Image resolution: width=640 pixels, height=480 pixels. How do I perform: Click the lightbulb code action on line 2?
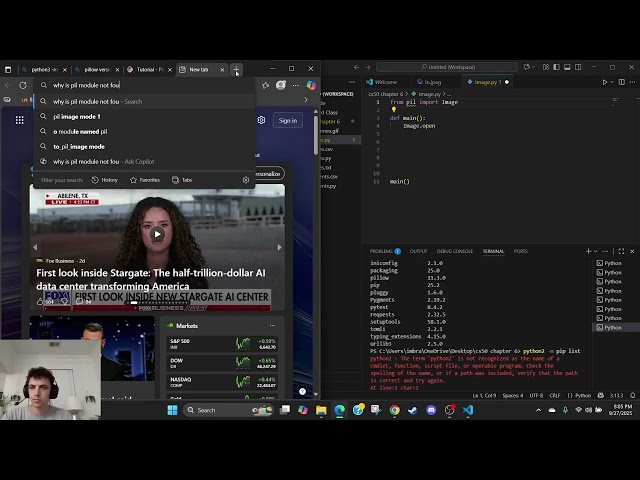[x=394, y=110]
